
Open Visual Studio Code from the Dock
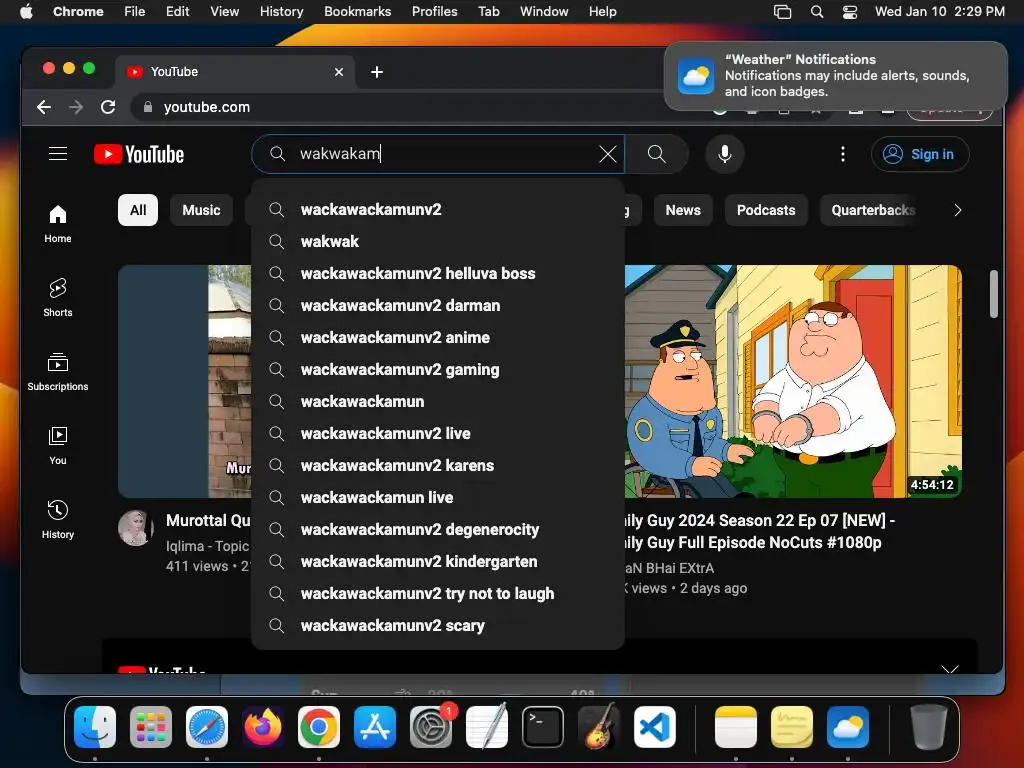(x=654, y=727)
